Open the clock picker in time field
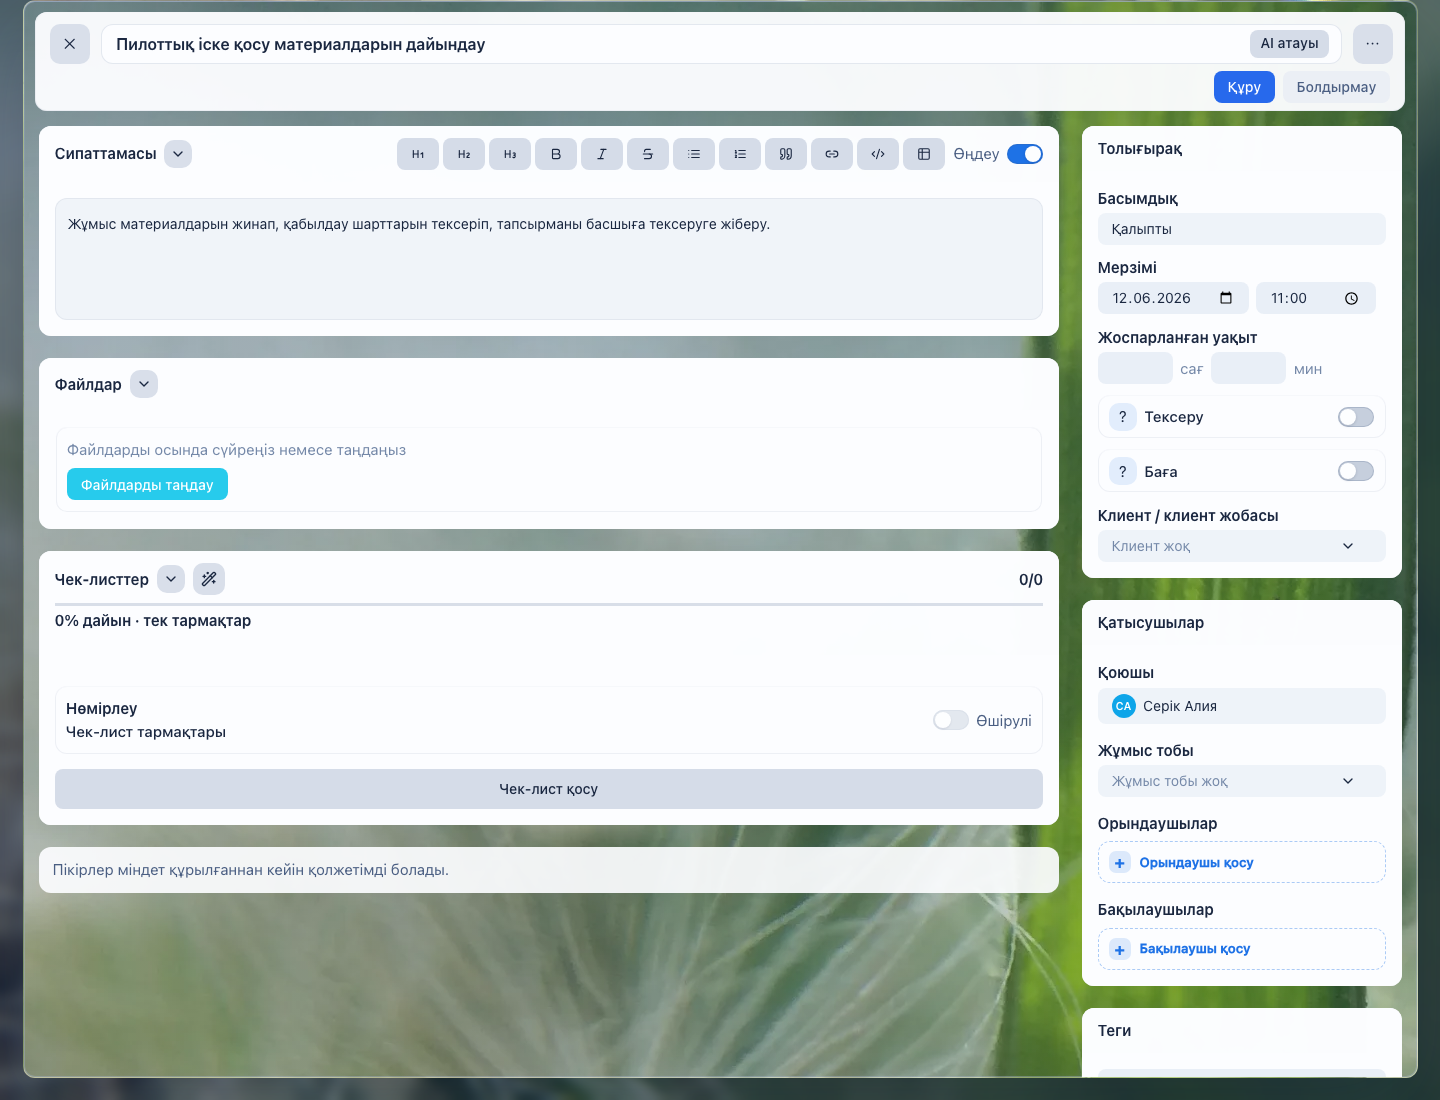 pyautogui.click(x=1351, y=298)
